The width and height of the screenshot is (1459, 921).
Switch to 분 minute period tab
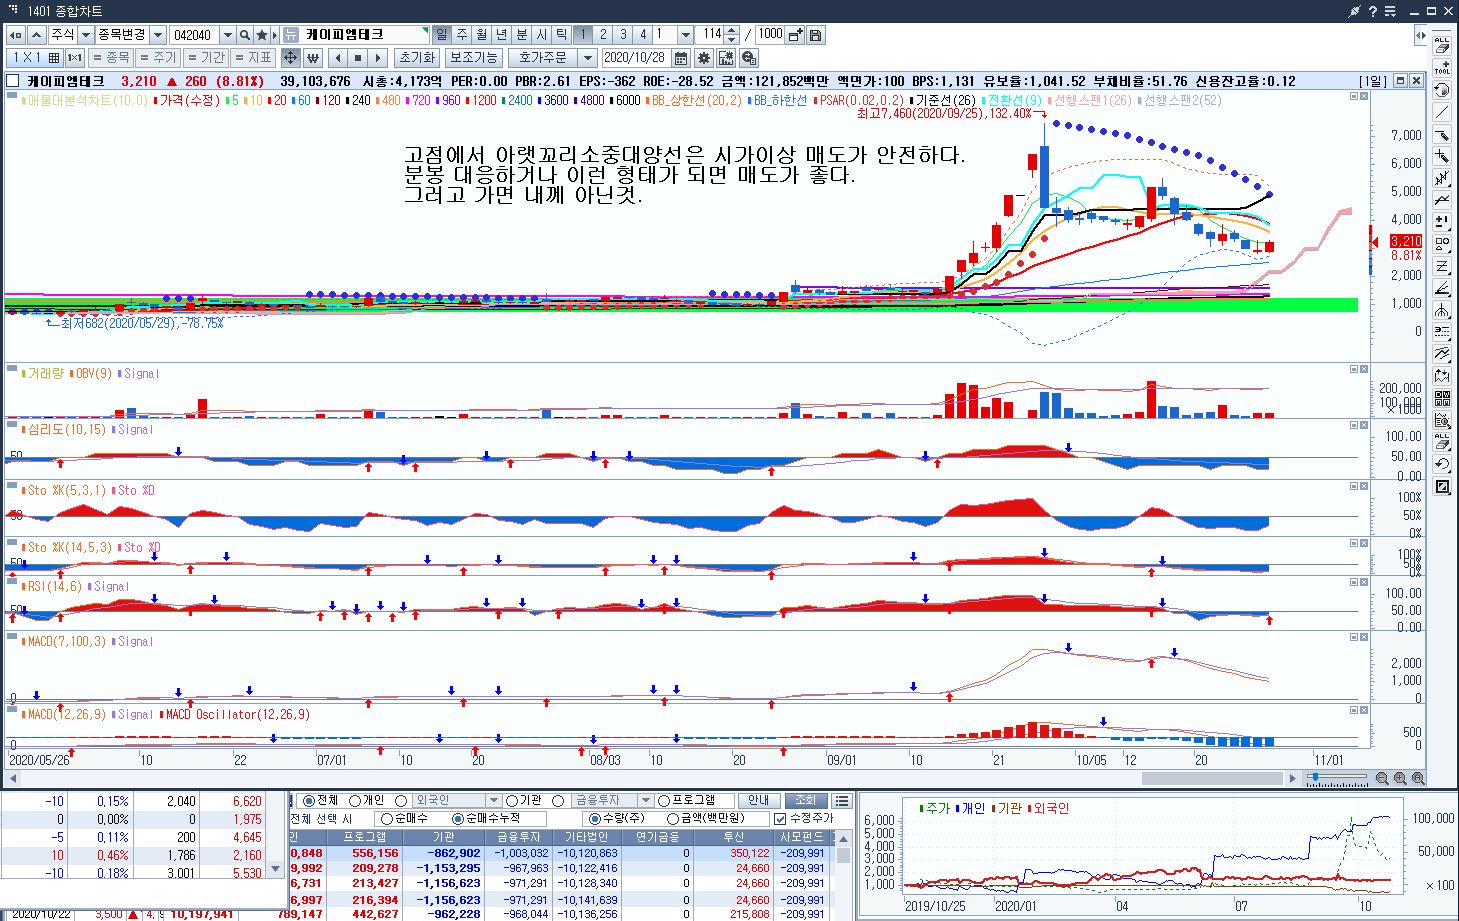coord(522,35)
